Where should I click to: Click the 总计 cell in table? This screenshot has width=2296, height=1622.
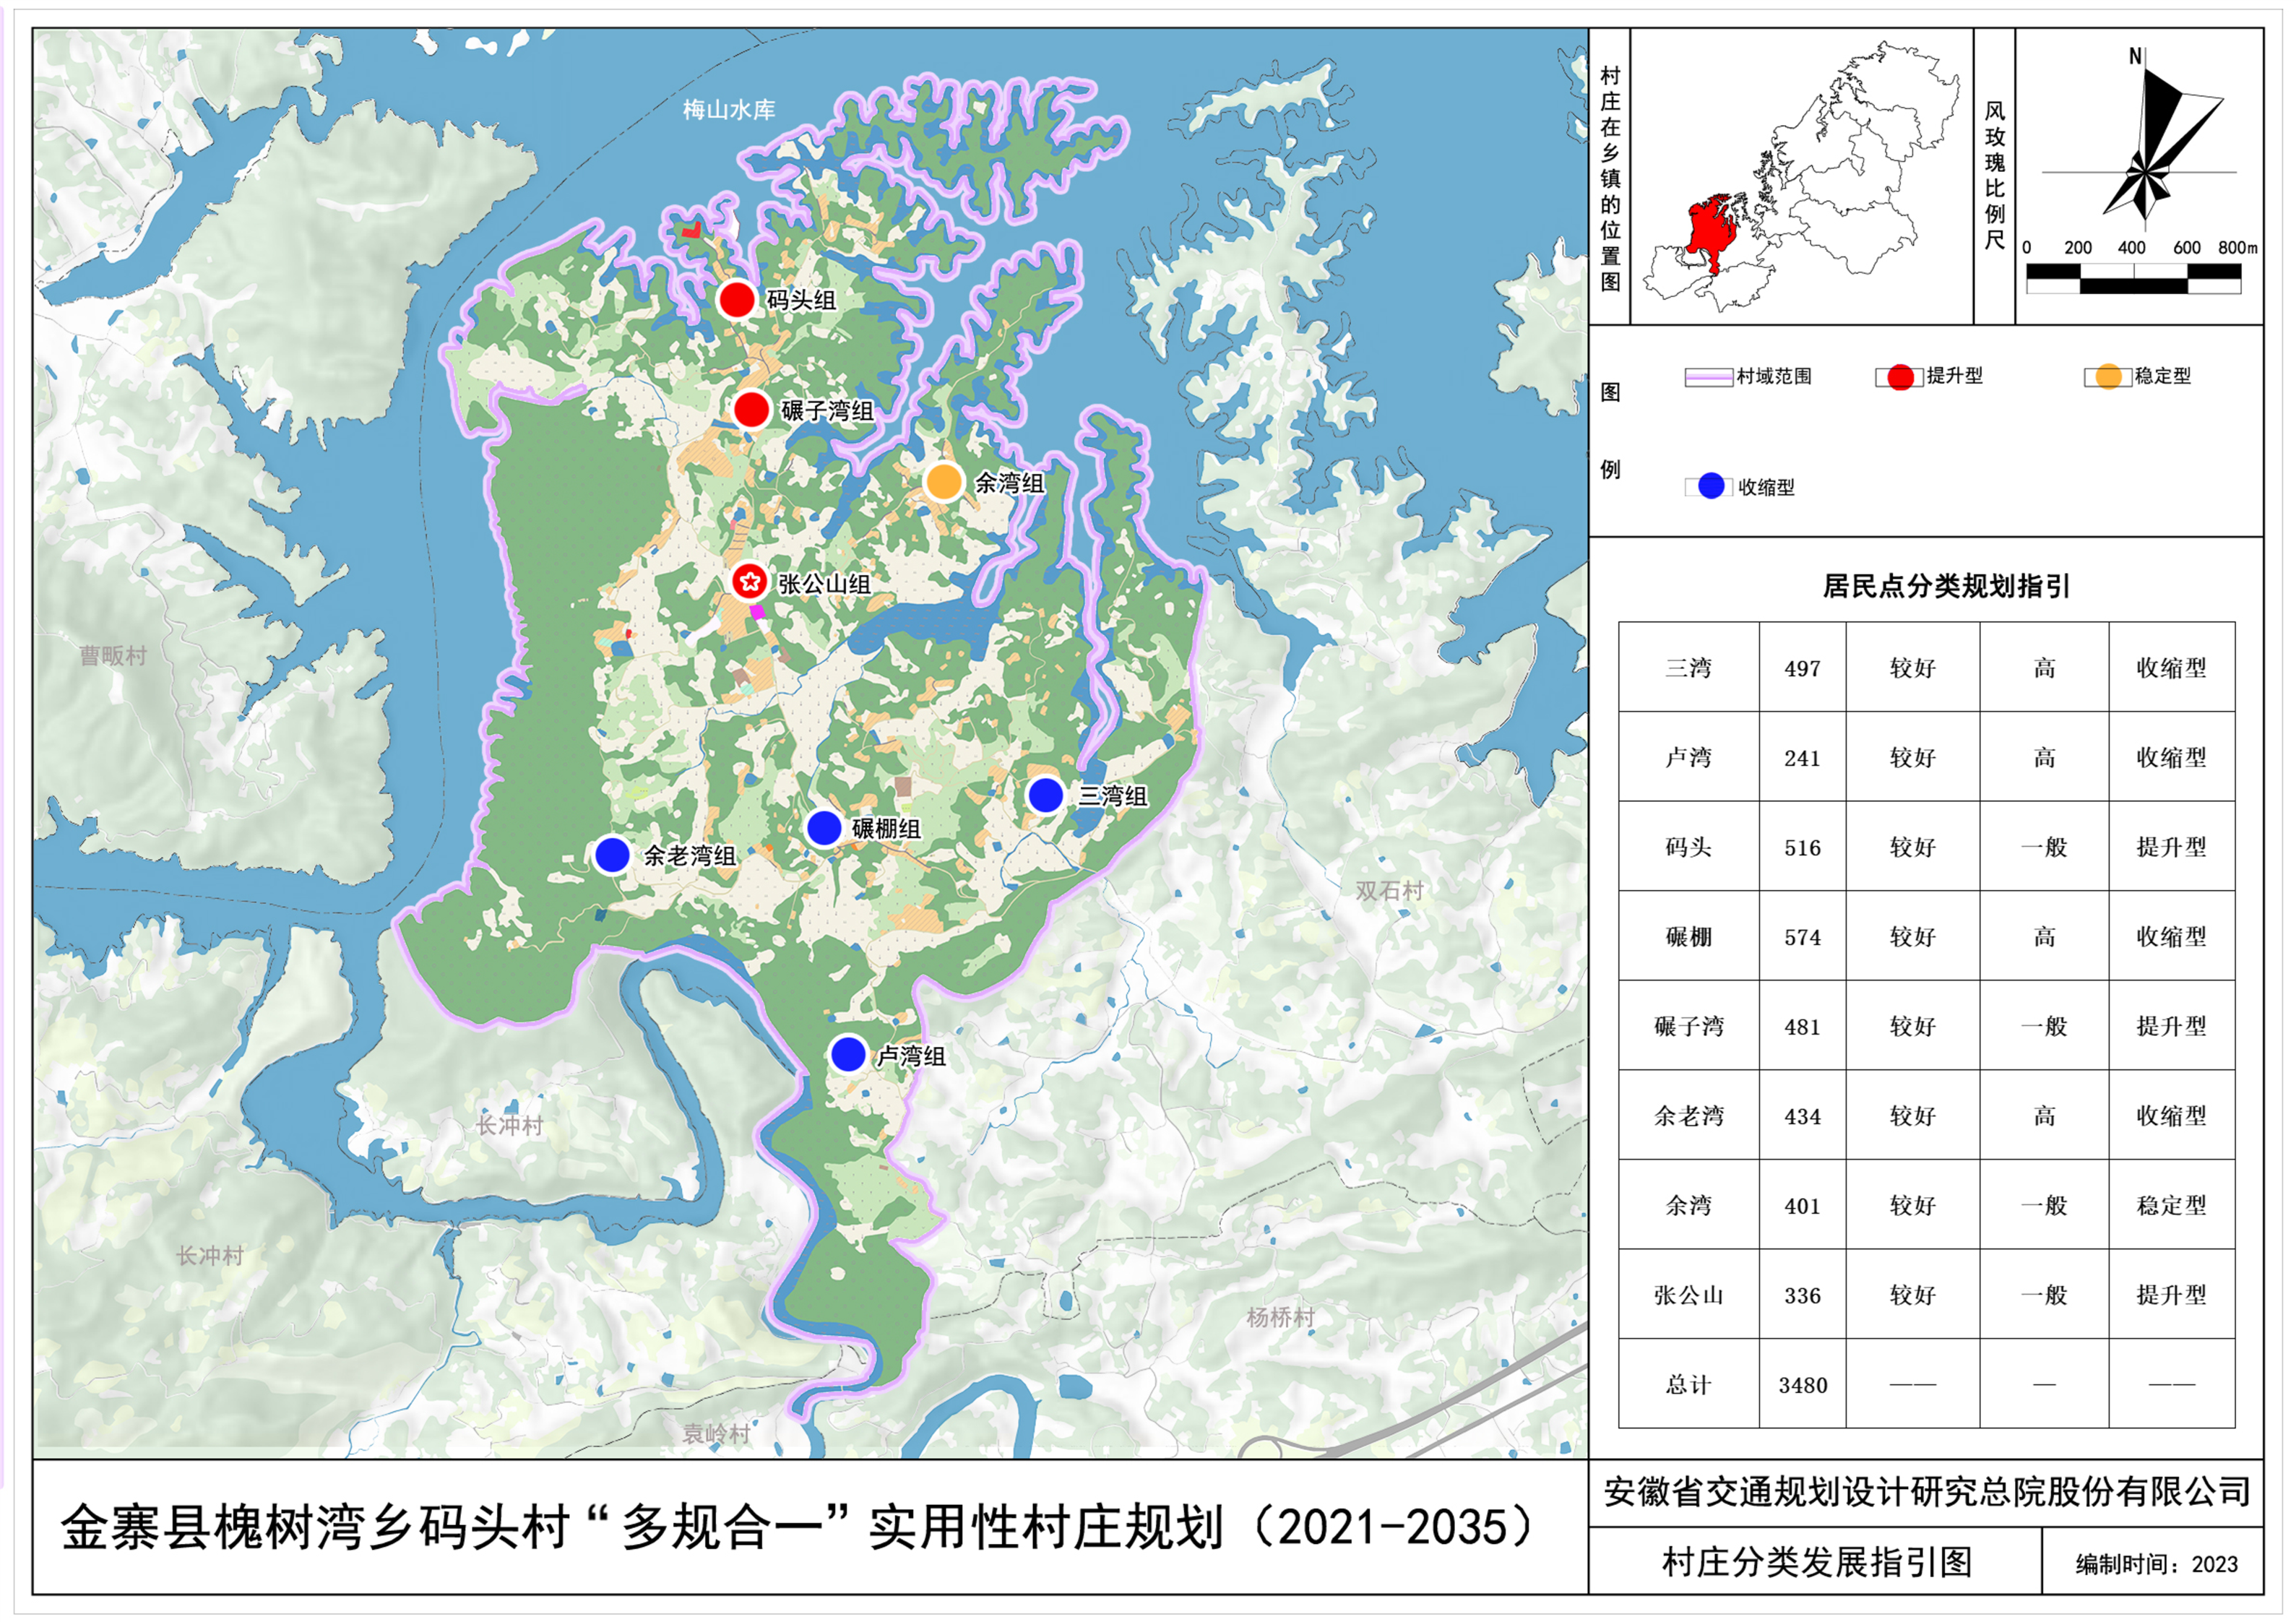1688,1384
